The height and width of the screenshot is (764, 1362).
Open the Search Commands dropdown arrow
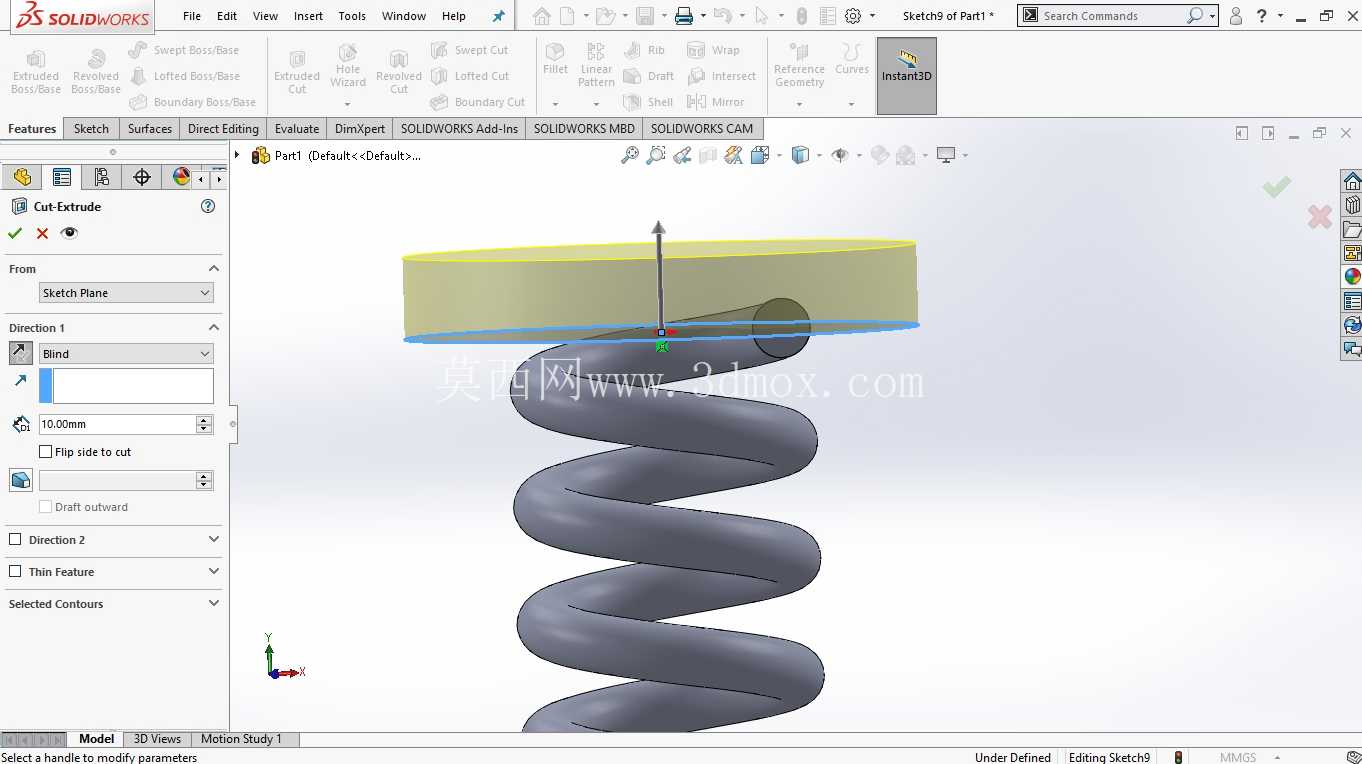[x=1212, y=16]
